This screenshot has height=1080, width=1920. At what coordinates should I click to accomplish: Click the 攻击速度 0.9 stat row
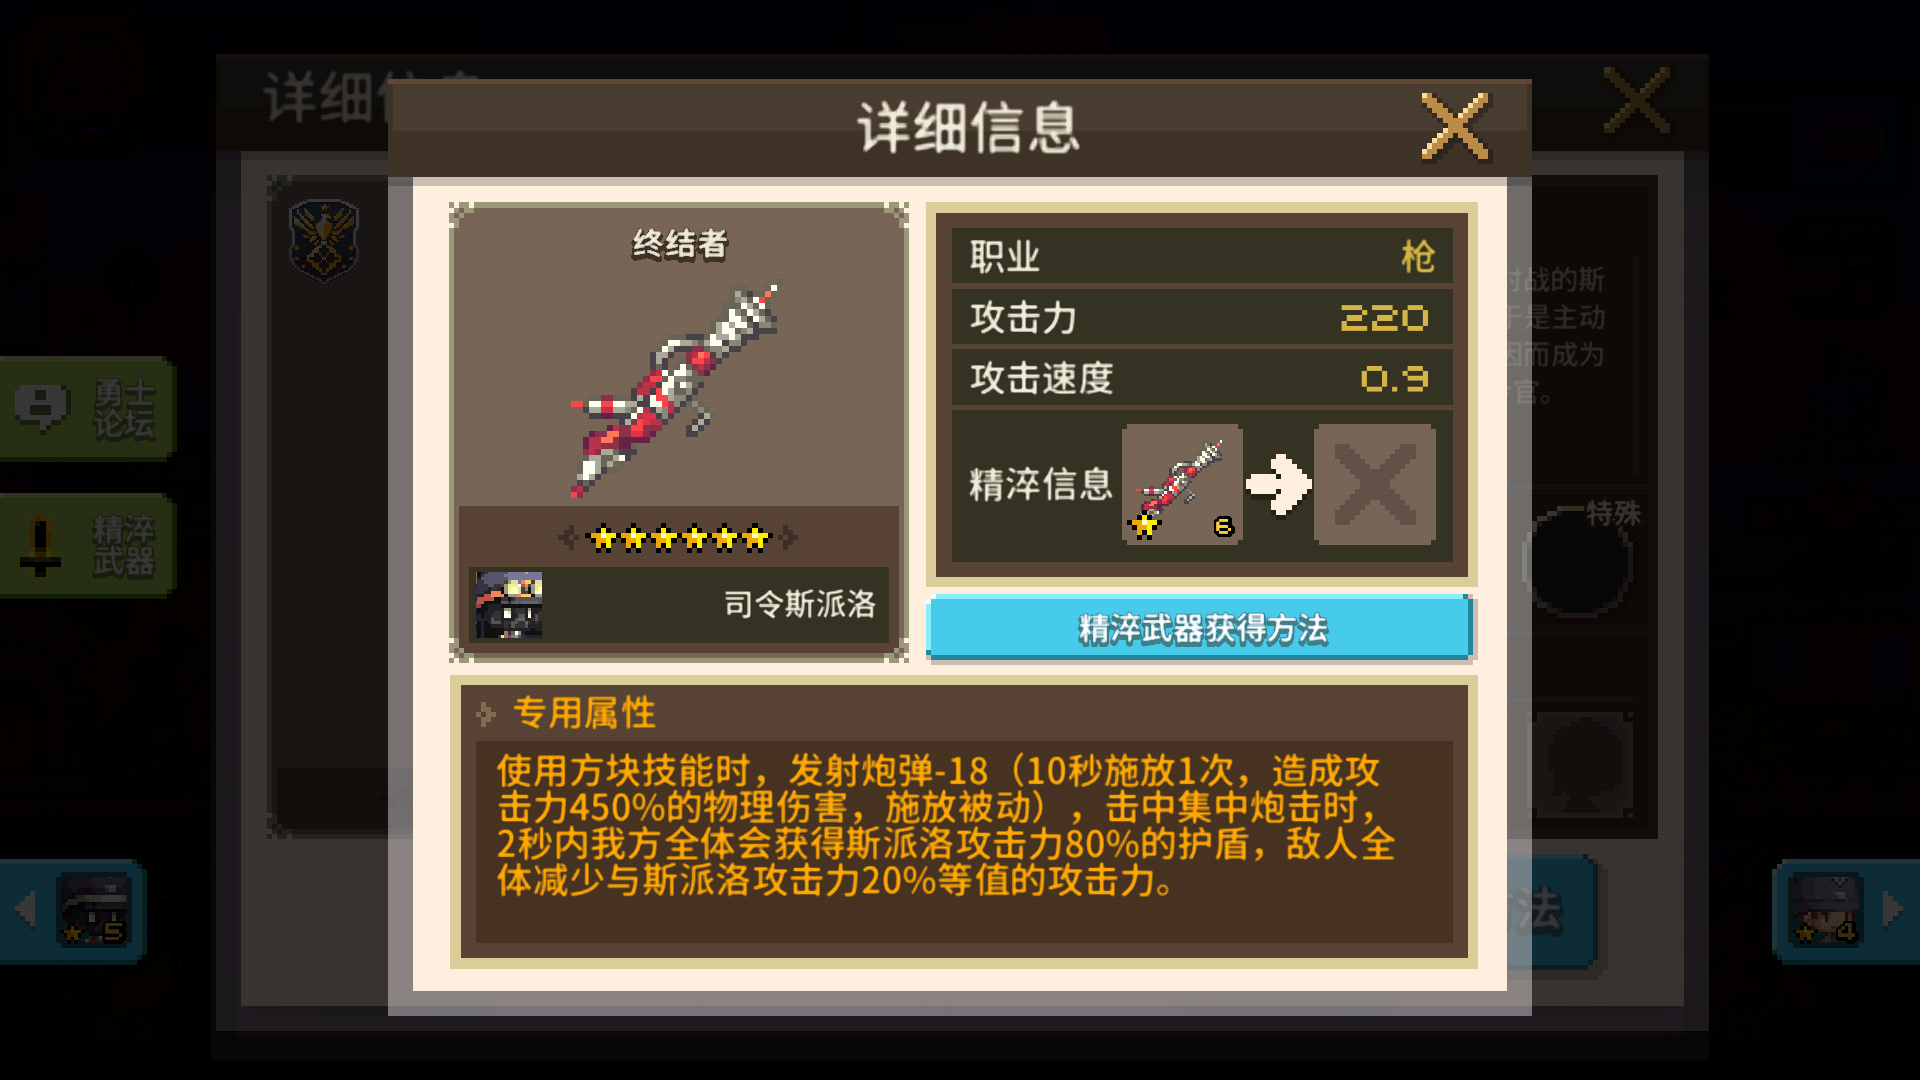click(1201, 378)
